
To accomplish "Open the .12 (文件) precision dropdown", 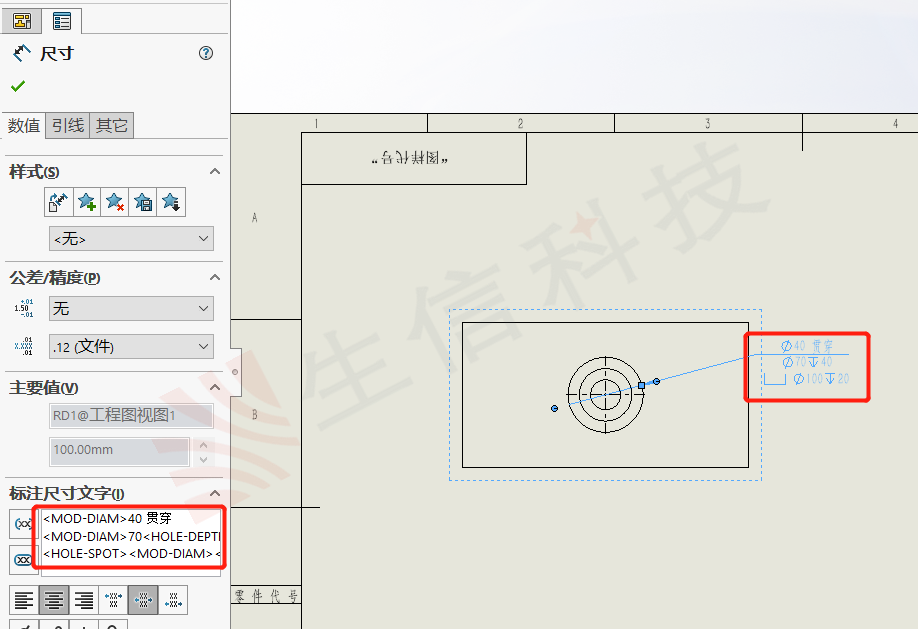I will tap(131, 347).
